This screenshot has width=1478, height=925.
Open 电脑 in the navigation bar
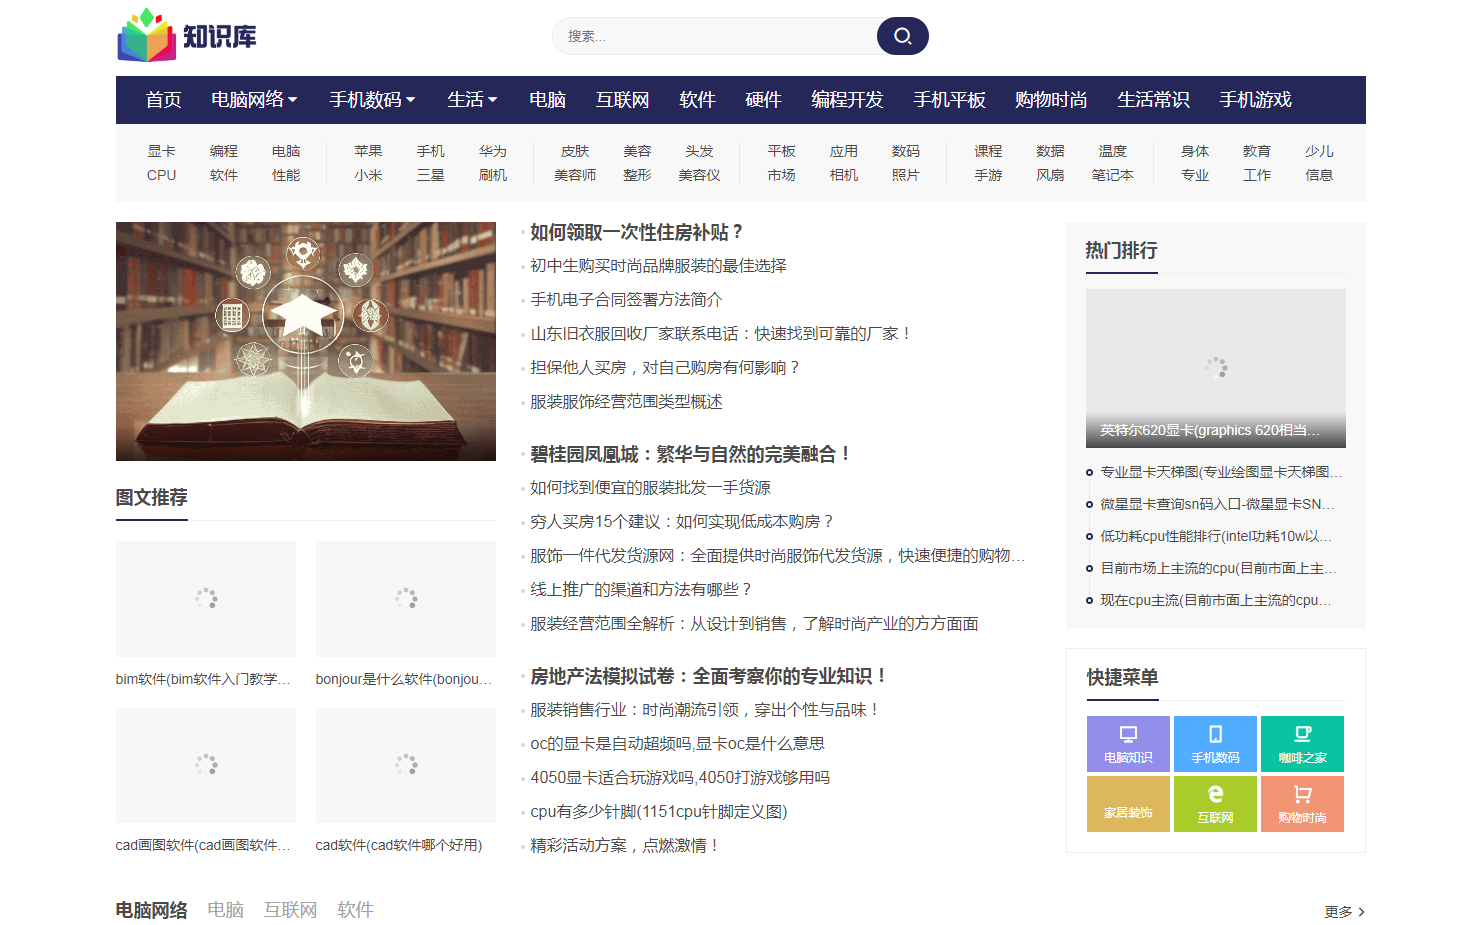(547, 100)
